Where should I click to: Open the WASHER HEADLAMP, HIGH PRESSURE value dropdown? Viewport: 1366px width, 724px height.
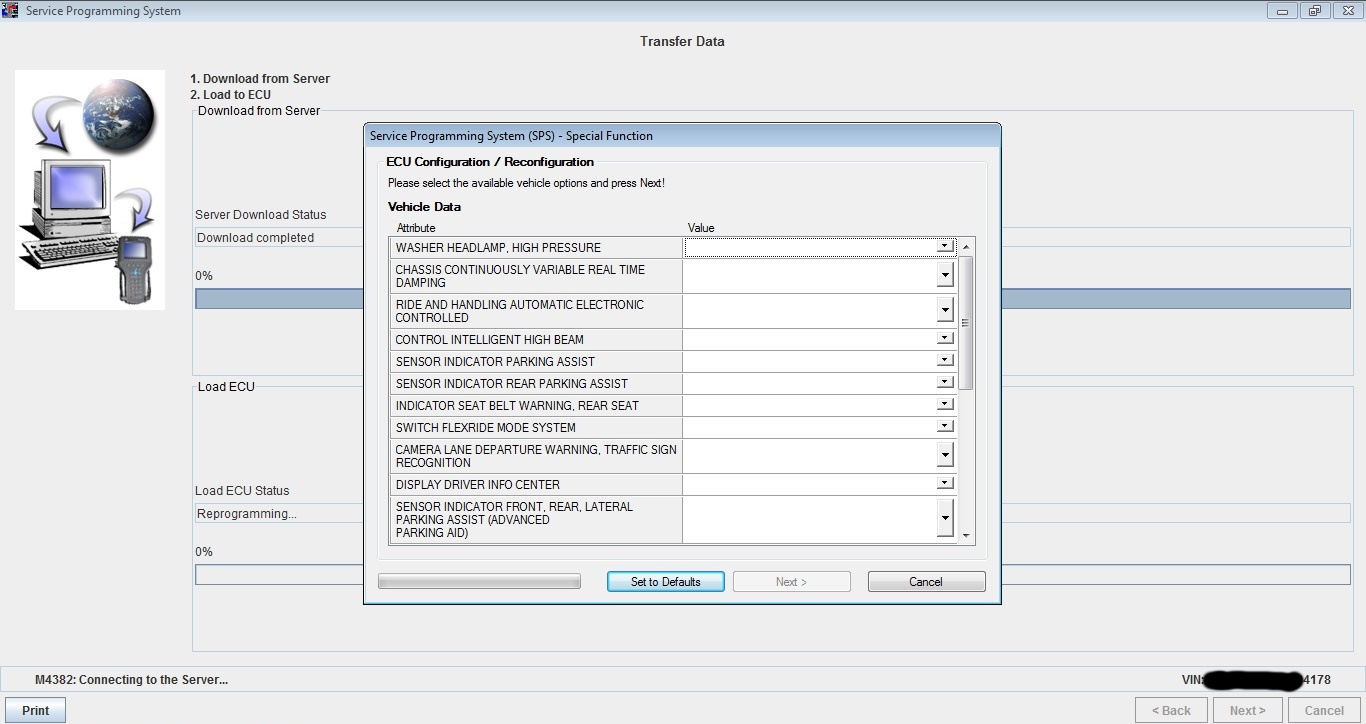945,246
